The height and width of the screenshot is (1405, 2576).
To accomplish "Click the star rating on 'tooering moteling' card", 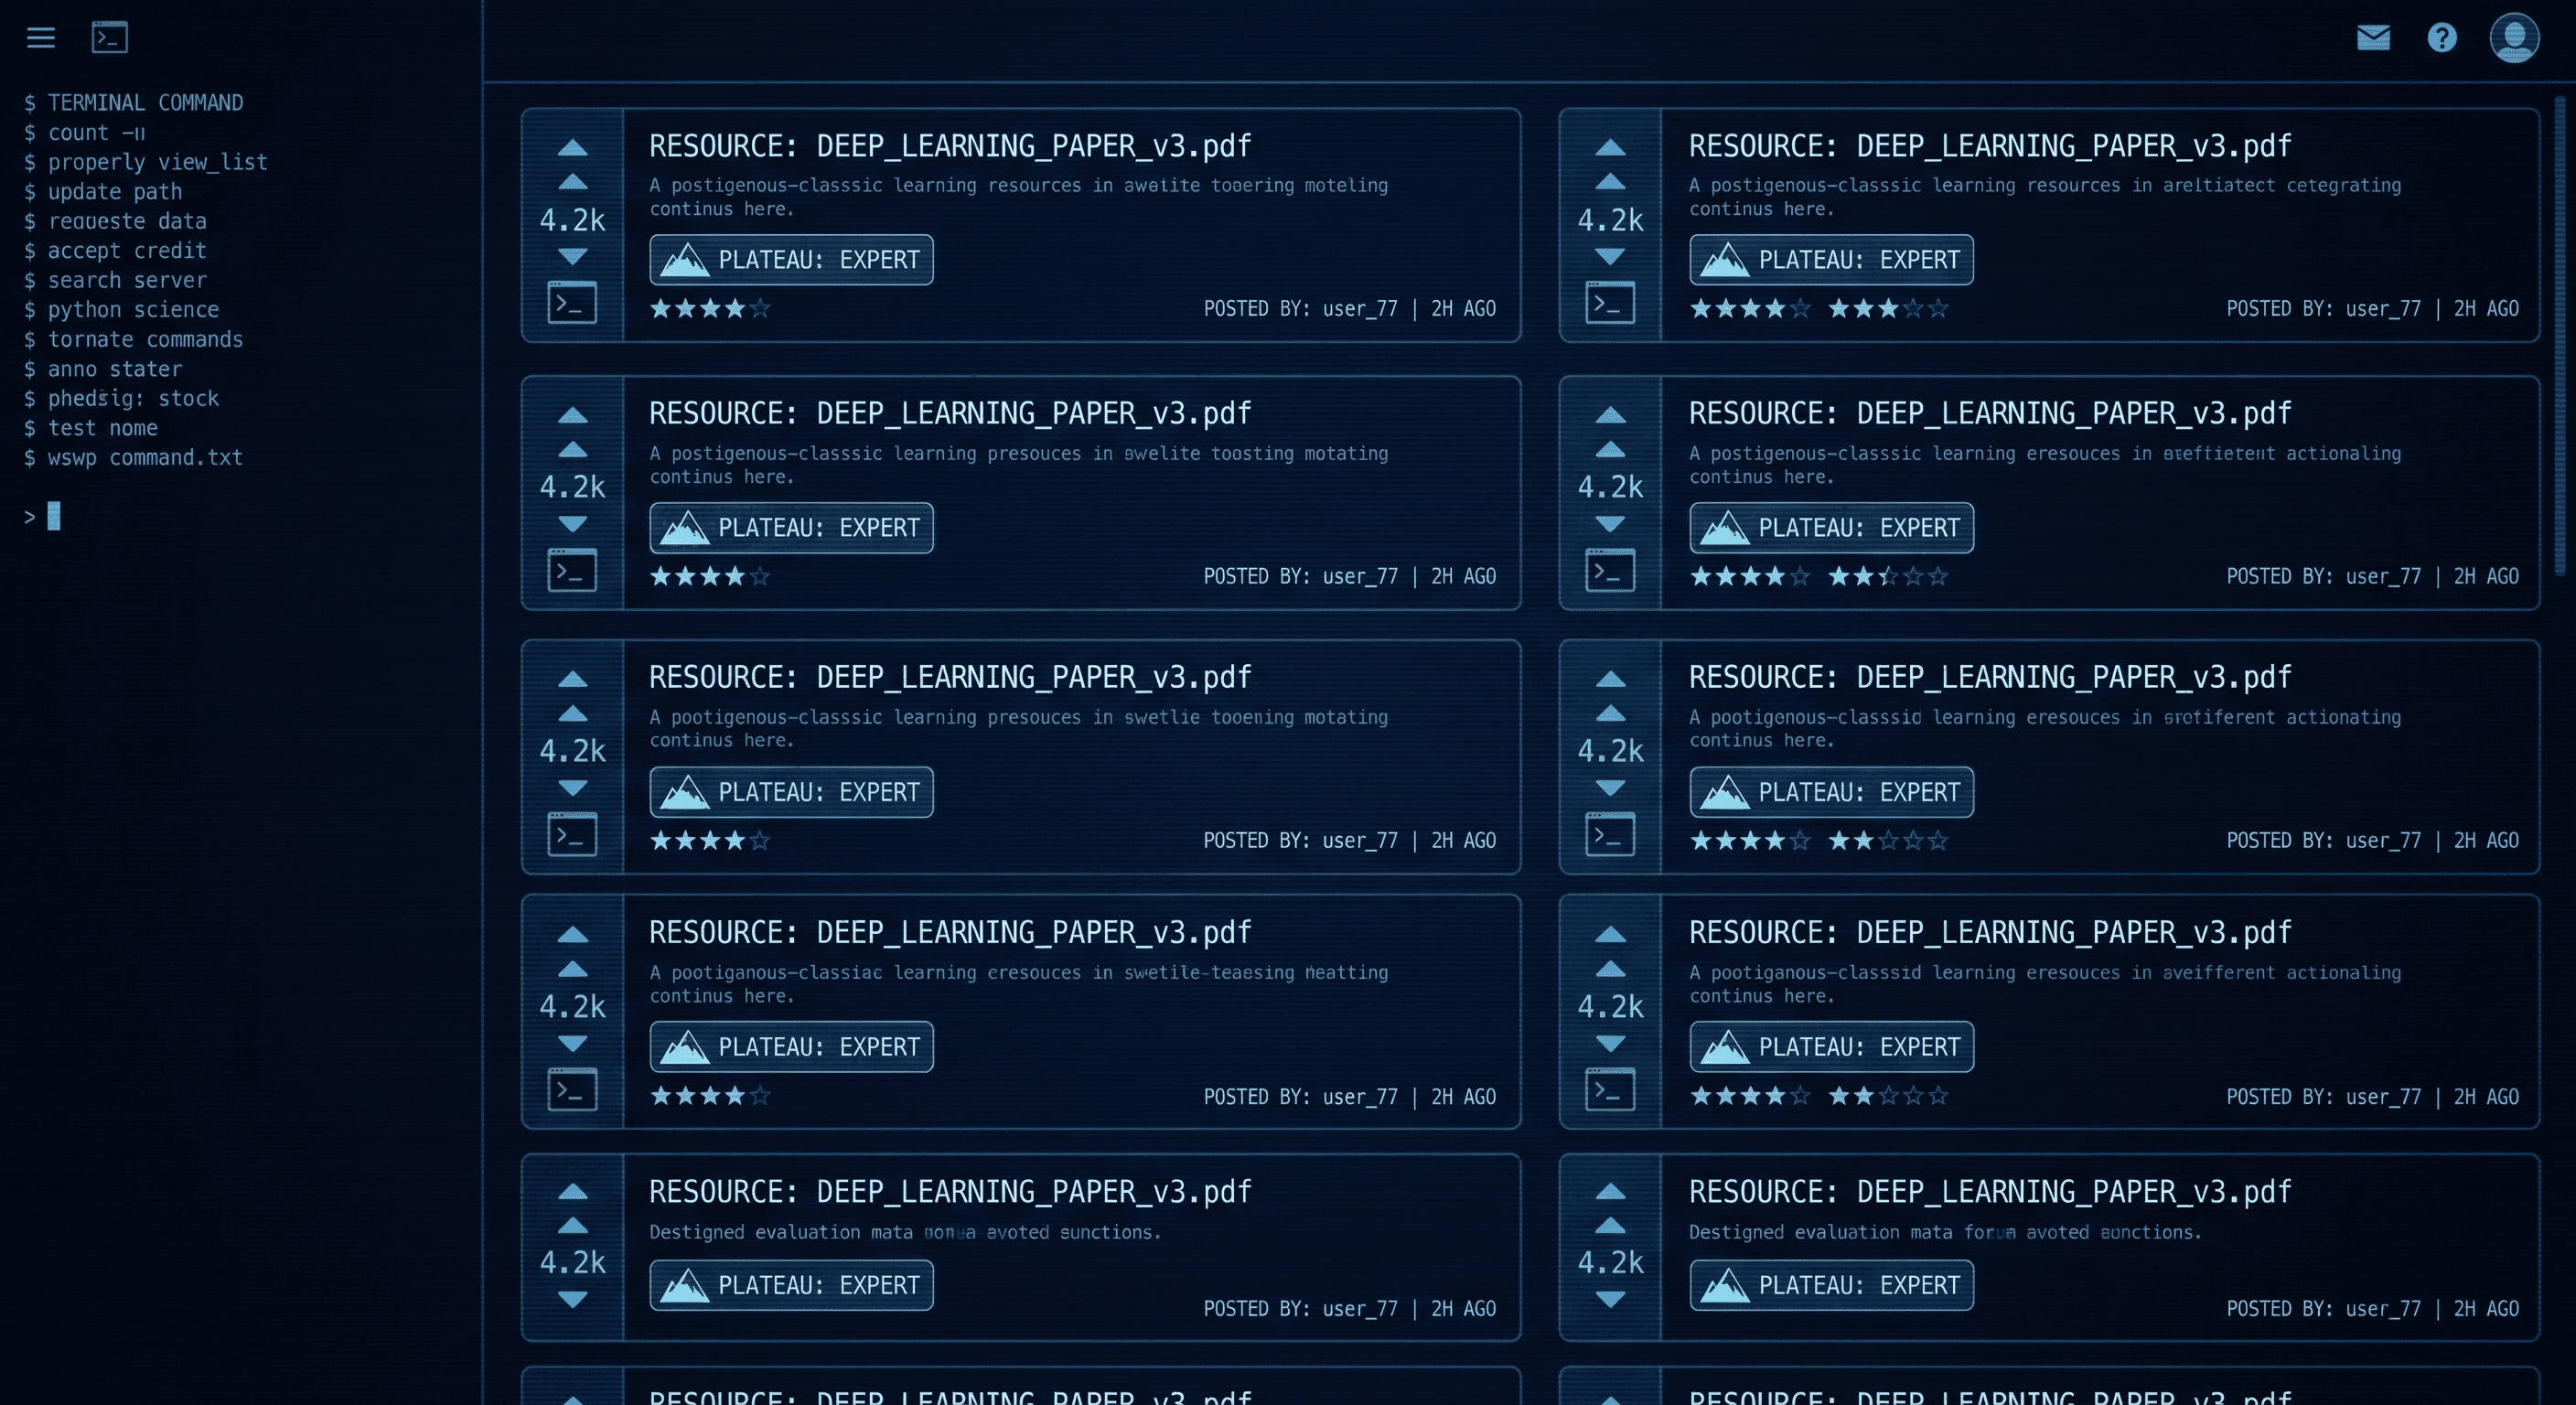I will 710,308.
